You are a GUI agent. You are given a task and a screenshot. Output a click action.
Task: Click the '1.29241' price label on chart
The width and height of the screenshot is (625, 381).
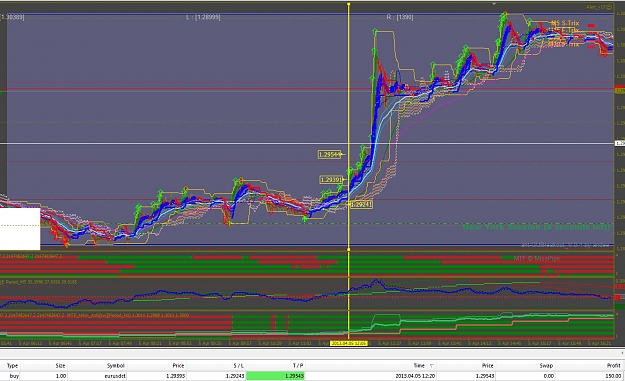[x=361, y=204]
